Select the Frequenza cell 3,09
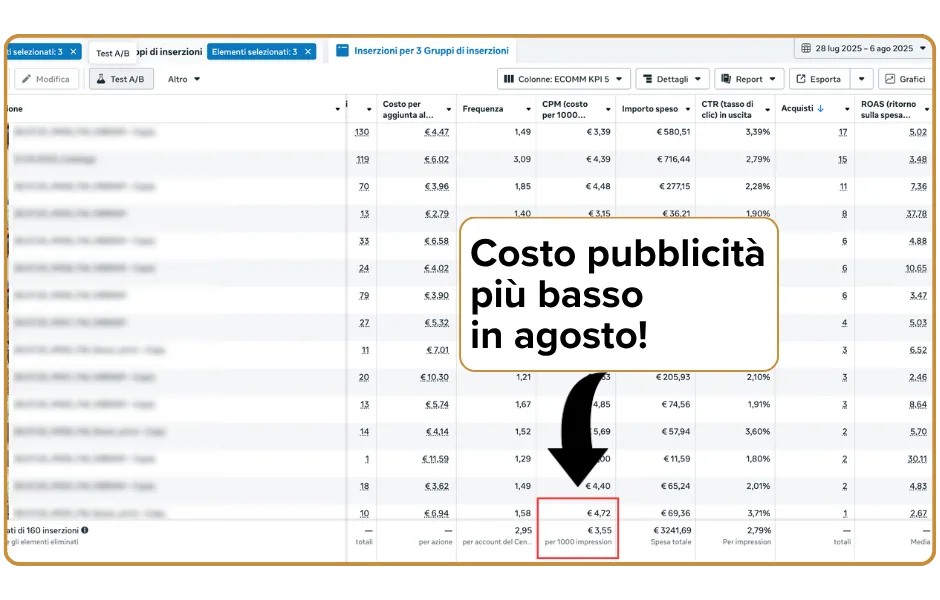Image resolution: width=940 pixels, height=600 pixels. (522, 159)
